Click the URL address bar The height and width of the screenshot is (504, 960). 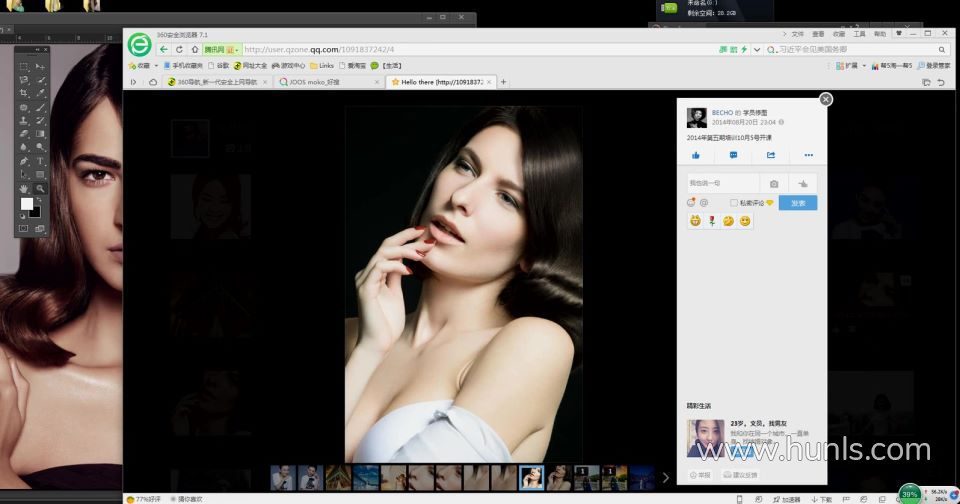478,50
